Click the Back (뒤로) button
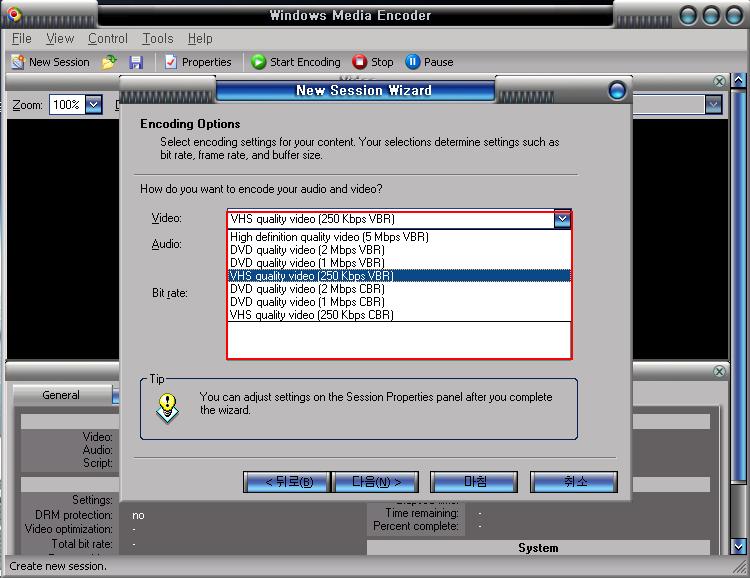Screen dimensions: 750x578 click(x=287, y=482)
